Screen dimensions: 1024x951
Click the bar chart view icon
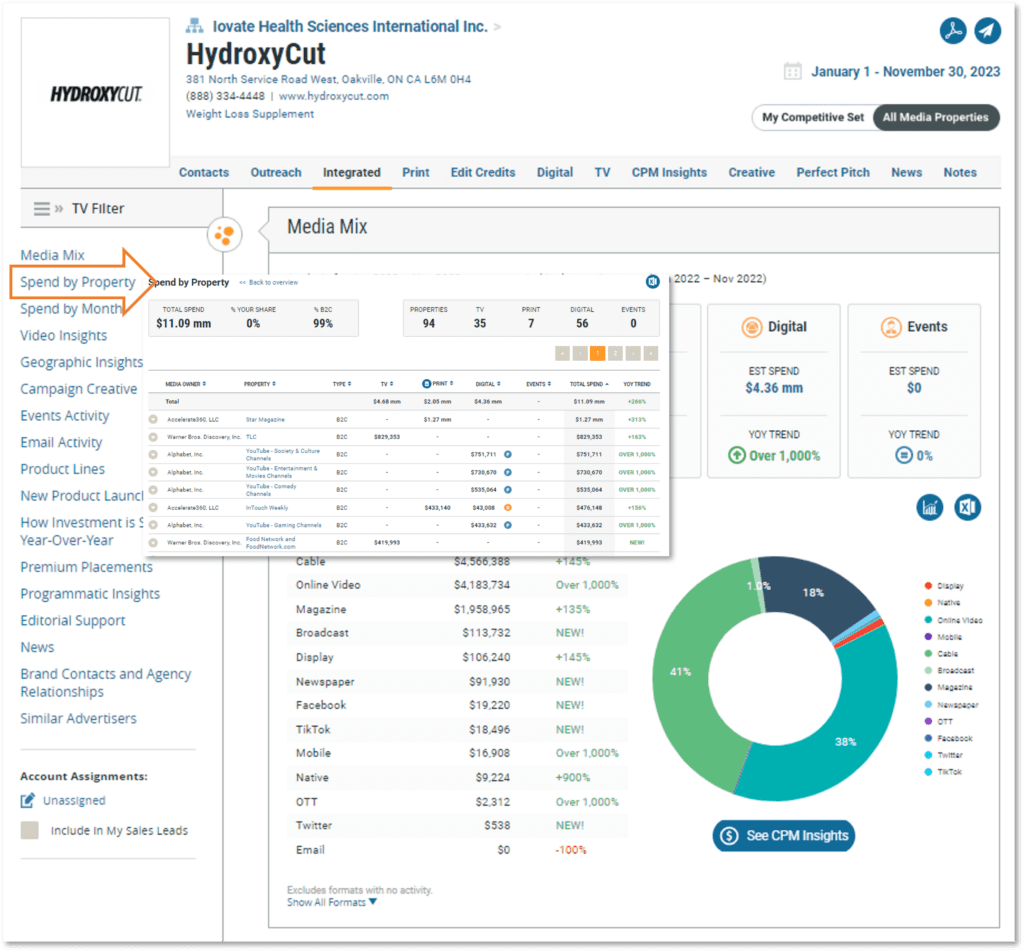tap(929, 508)
